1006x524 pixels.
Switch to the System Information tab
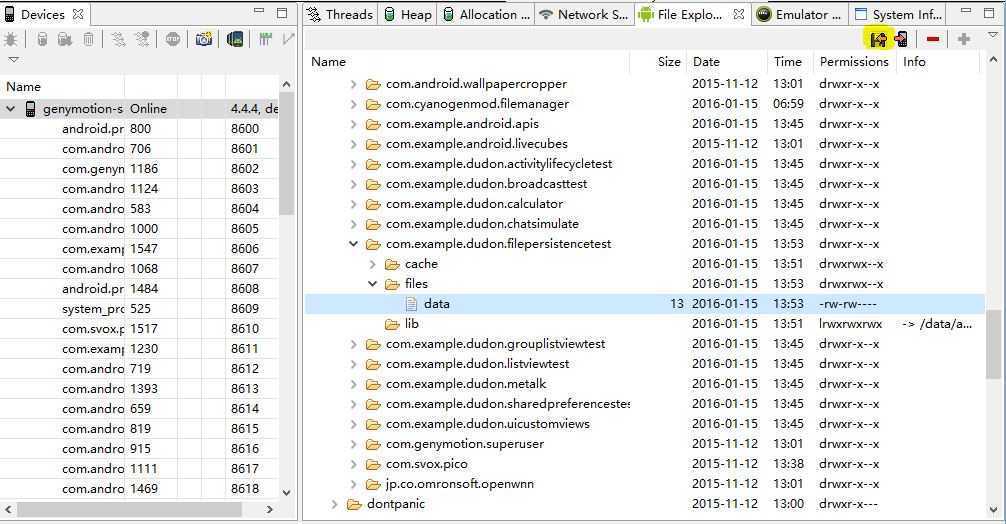click(898, 14)
